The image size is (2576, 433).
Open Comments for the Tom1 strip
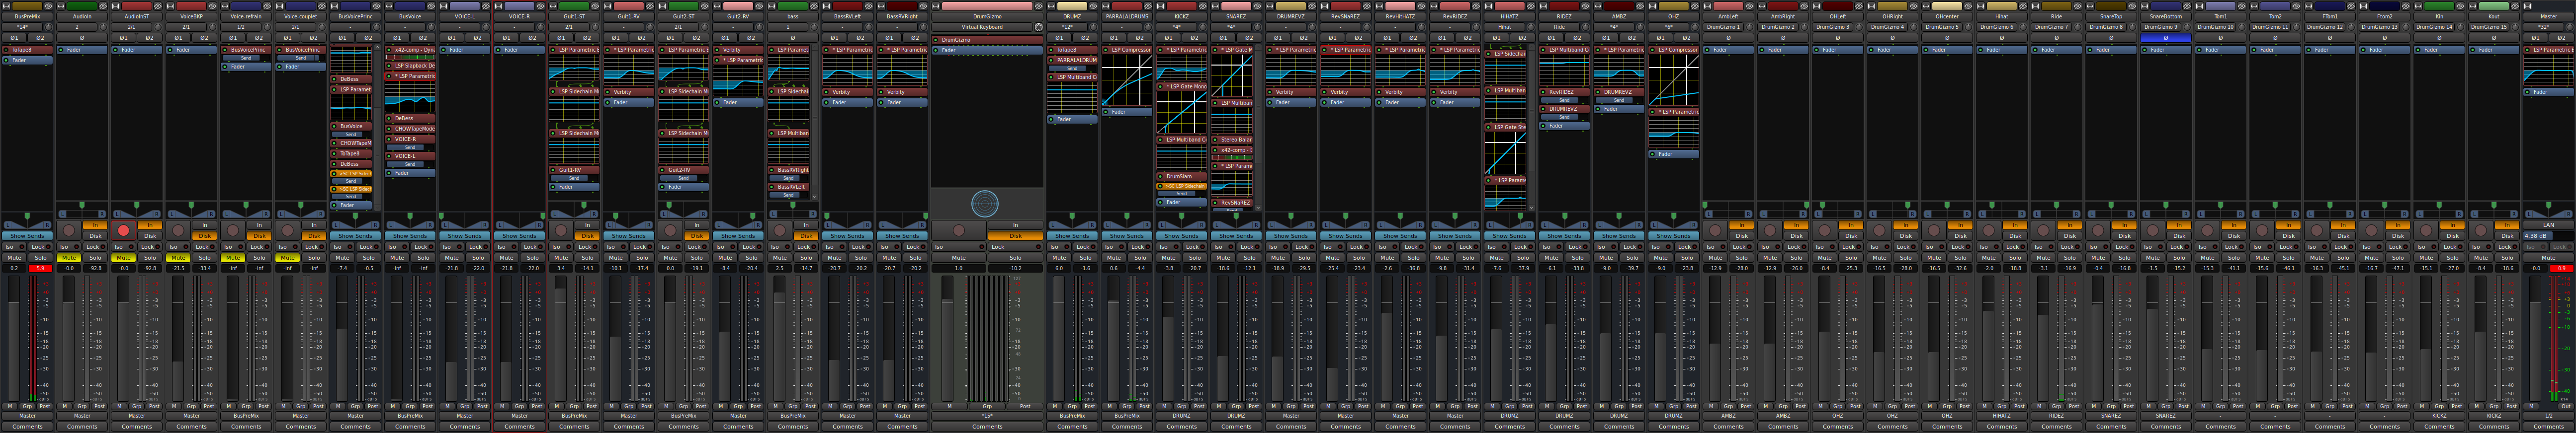click(x=2220, y=427)
